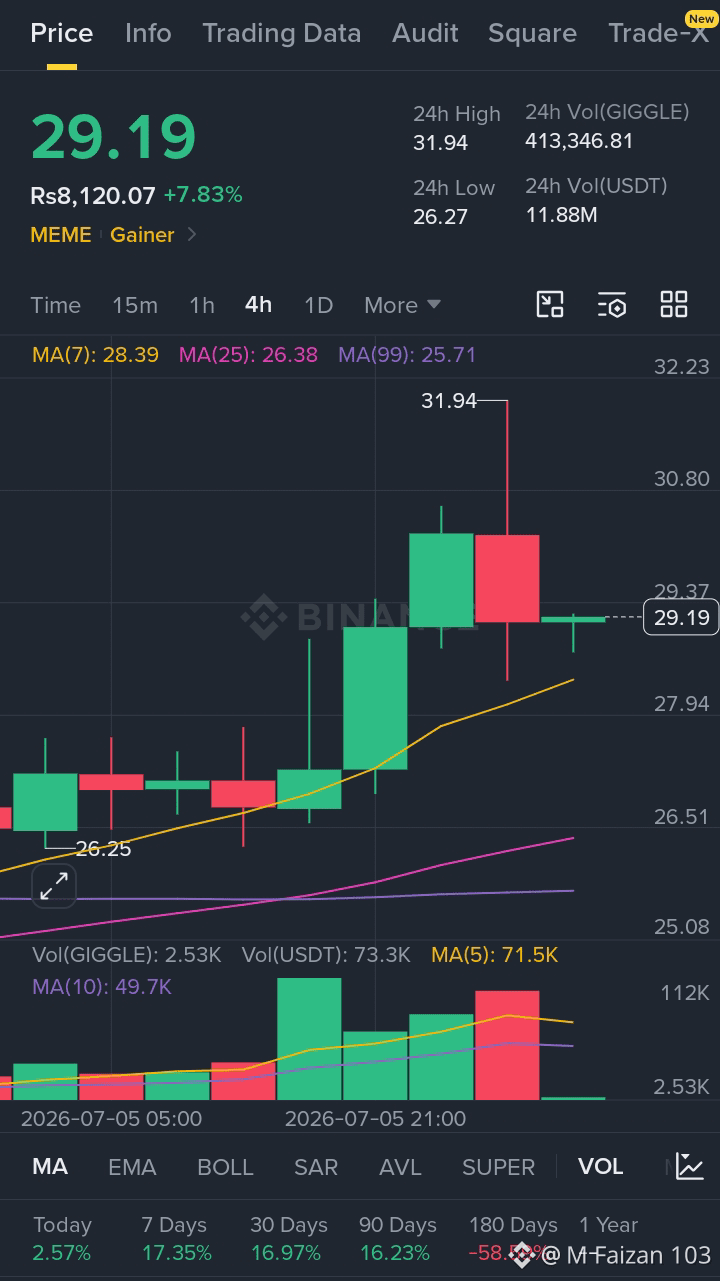720x1281 pixels.
Task: Select the 1h interval
Action: click(202, 305)
